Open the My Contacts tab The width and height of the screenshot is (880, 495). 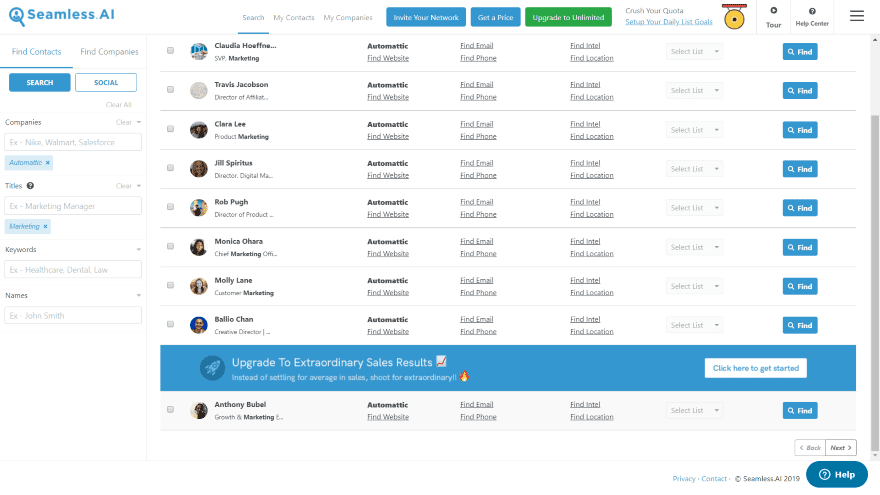click(294, 18)
